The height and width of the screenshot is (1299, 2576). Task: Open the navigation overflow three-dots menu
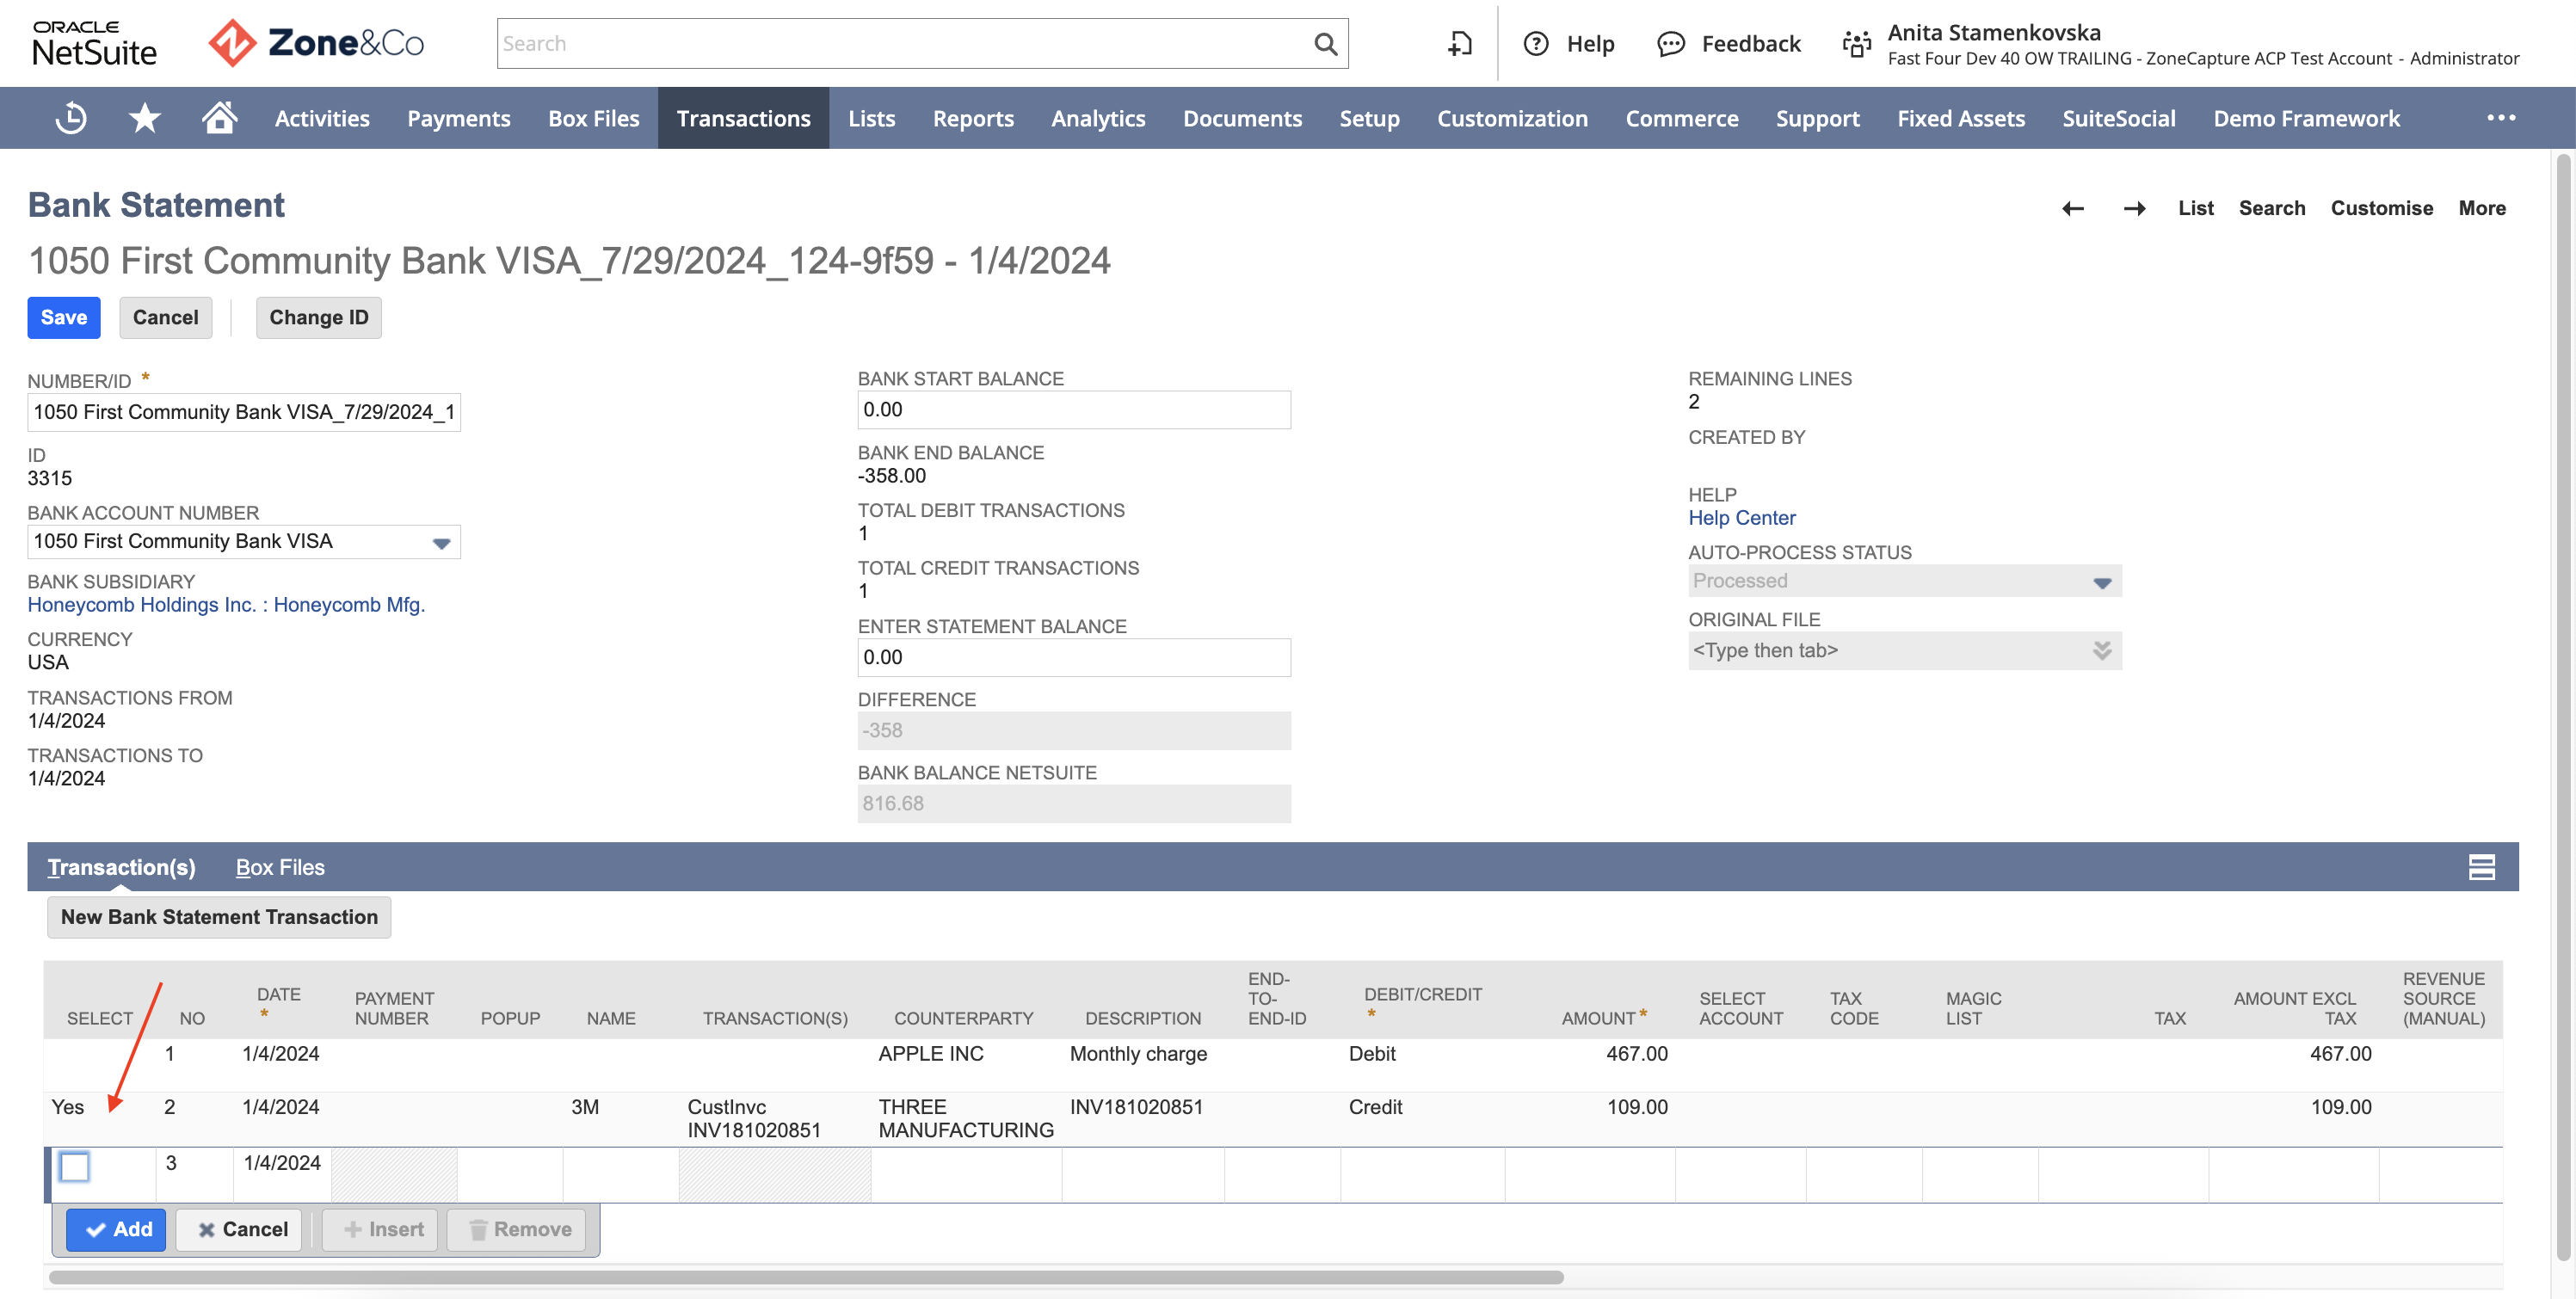(2501, 118)
